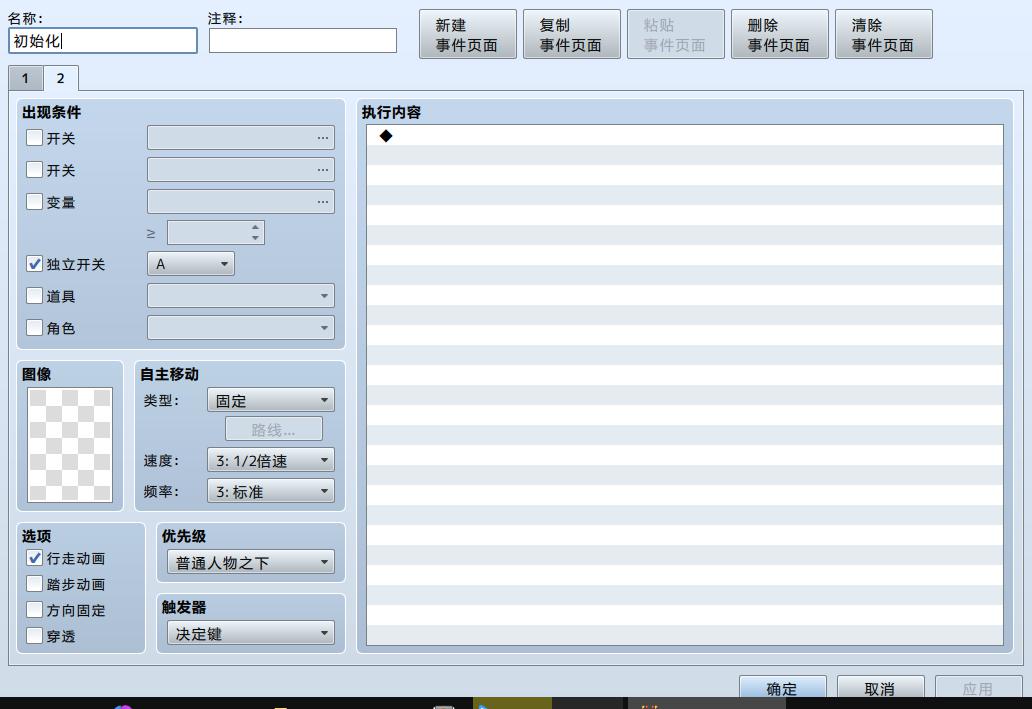The image size is (1032, 709).
Task: Enable the second 开关 condition checkbox
Action: [34, 169]
